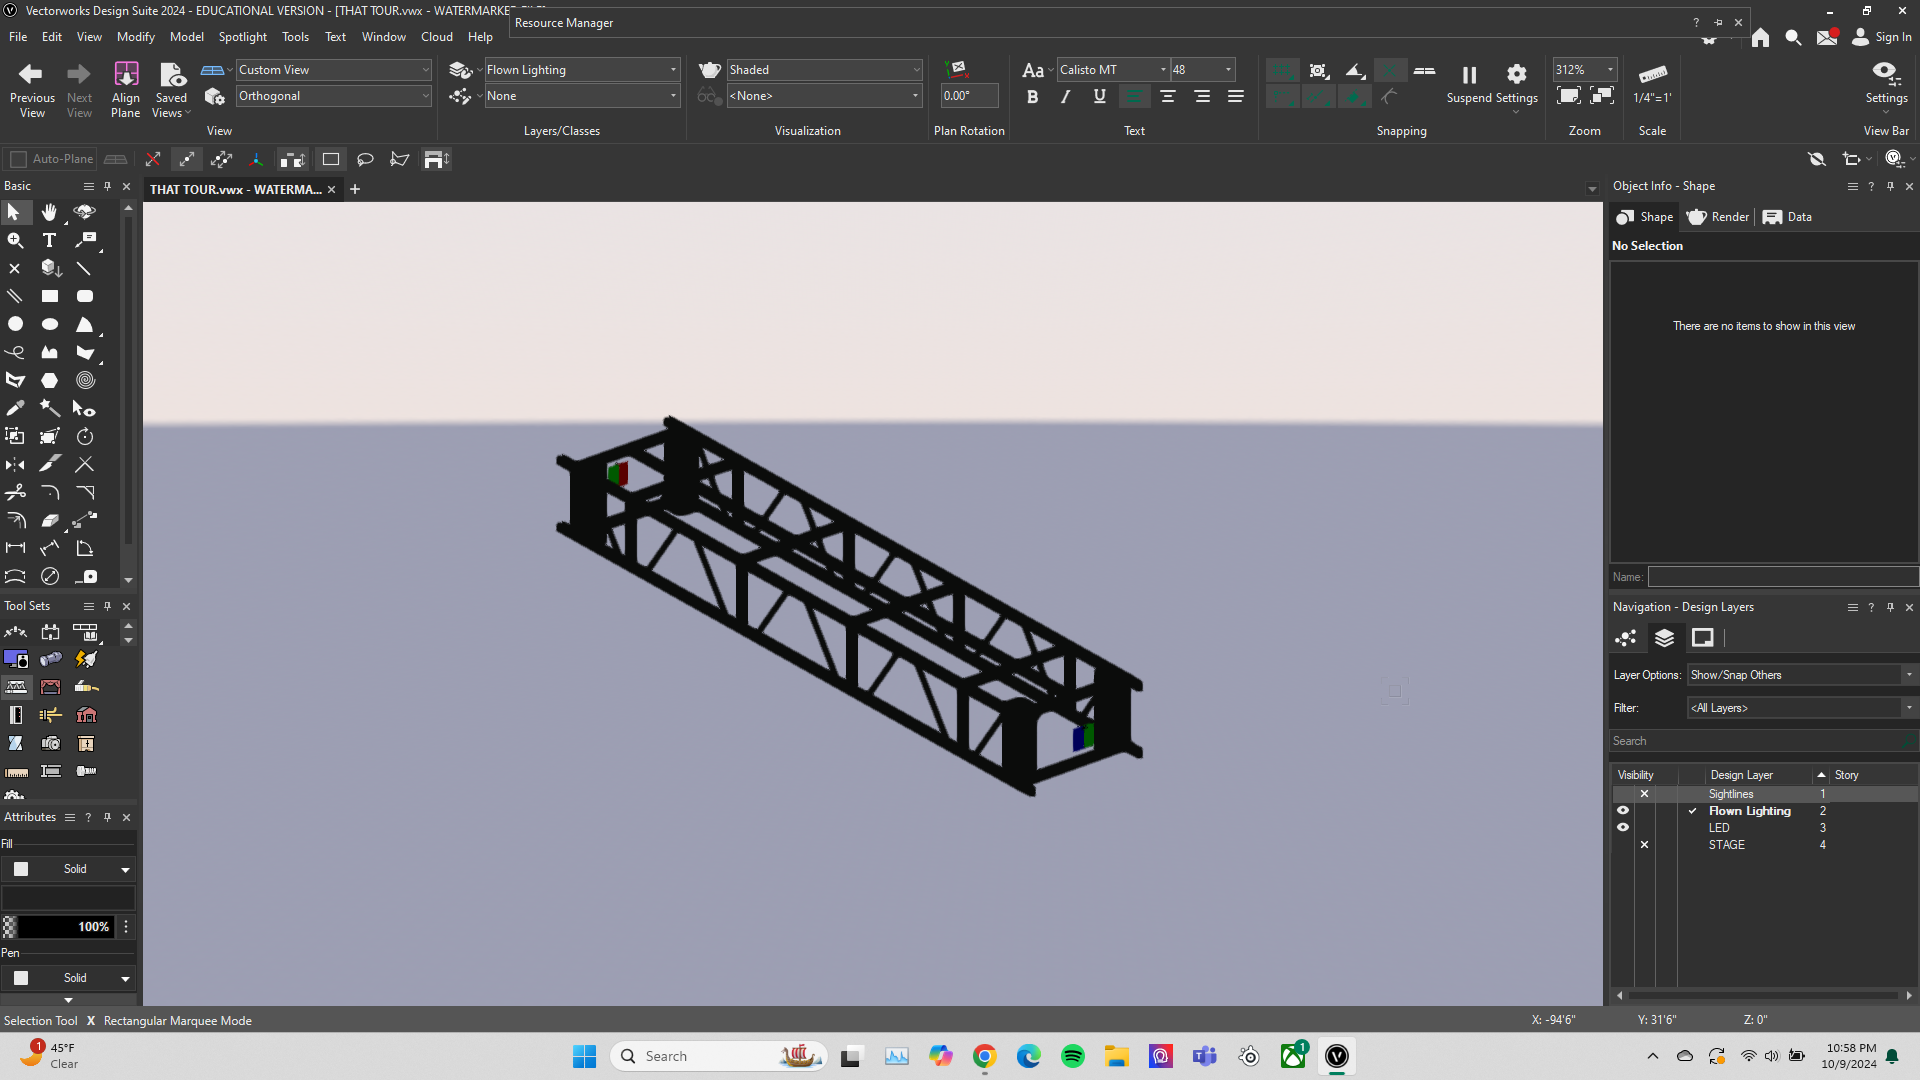Click the Align Plane icon
Viewport: 1920px width, 1080px height.
(126, 75)
